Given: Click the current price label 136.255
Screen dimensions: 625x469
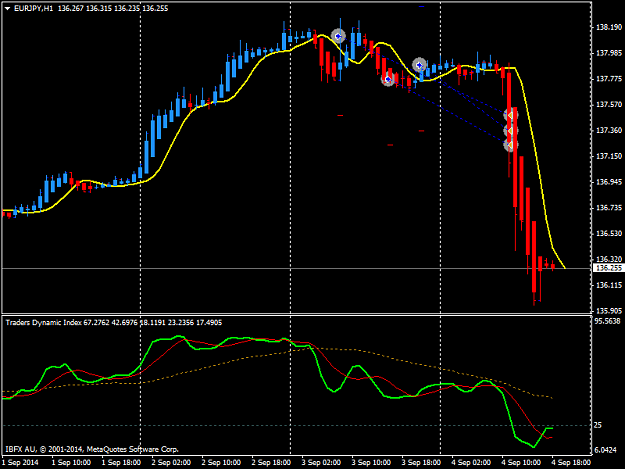Looking at the screenshot, I should [608, 268].
